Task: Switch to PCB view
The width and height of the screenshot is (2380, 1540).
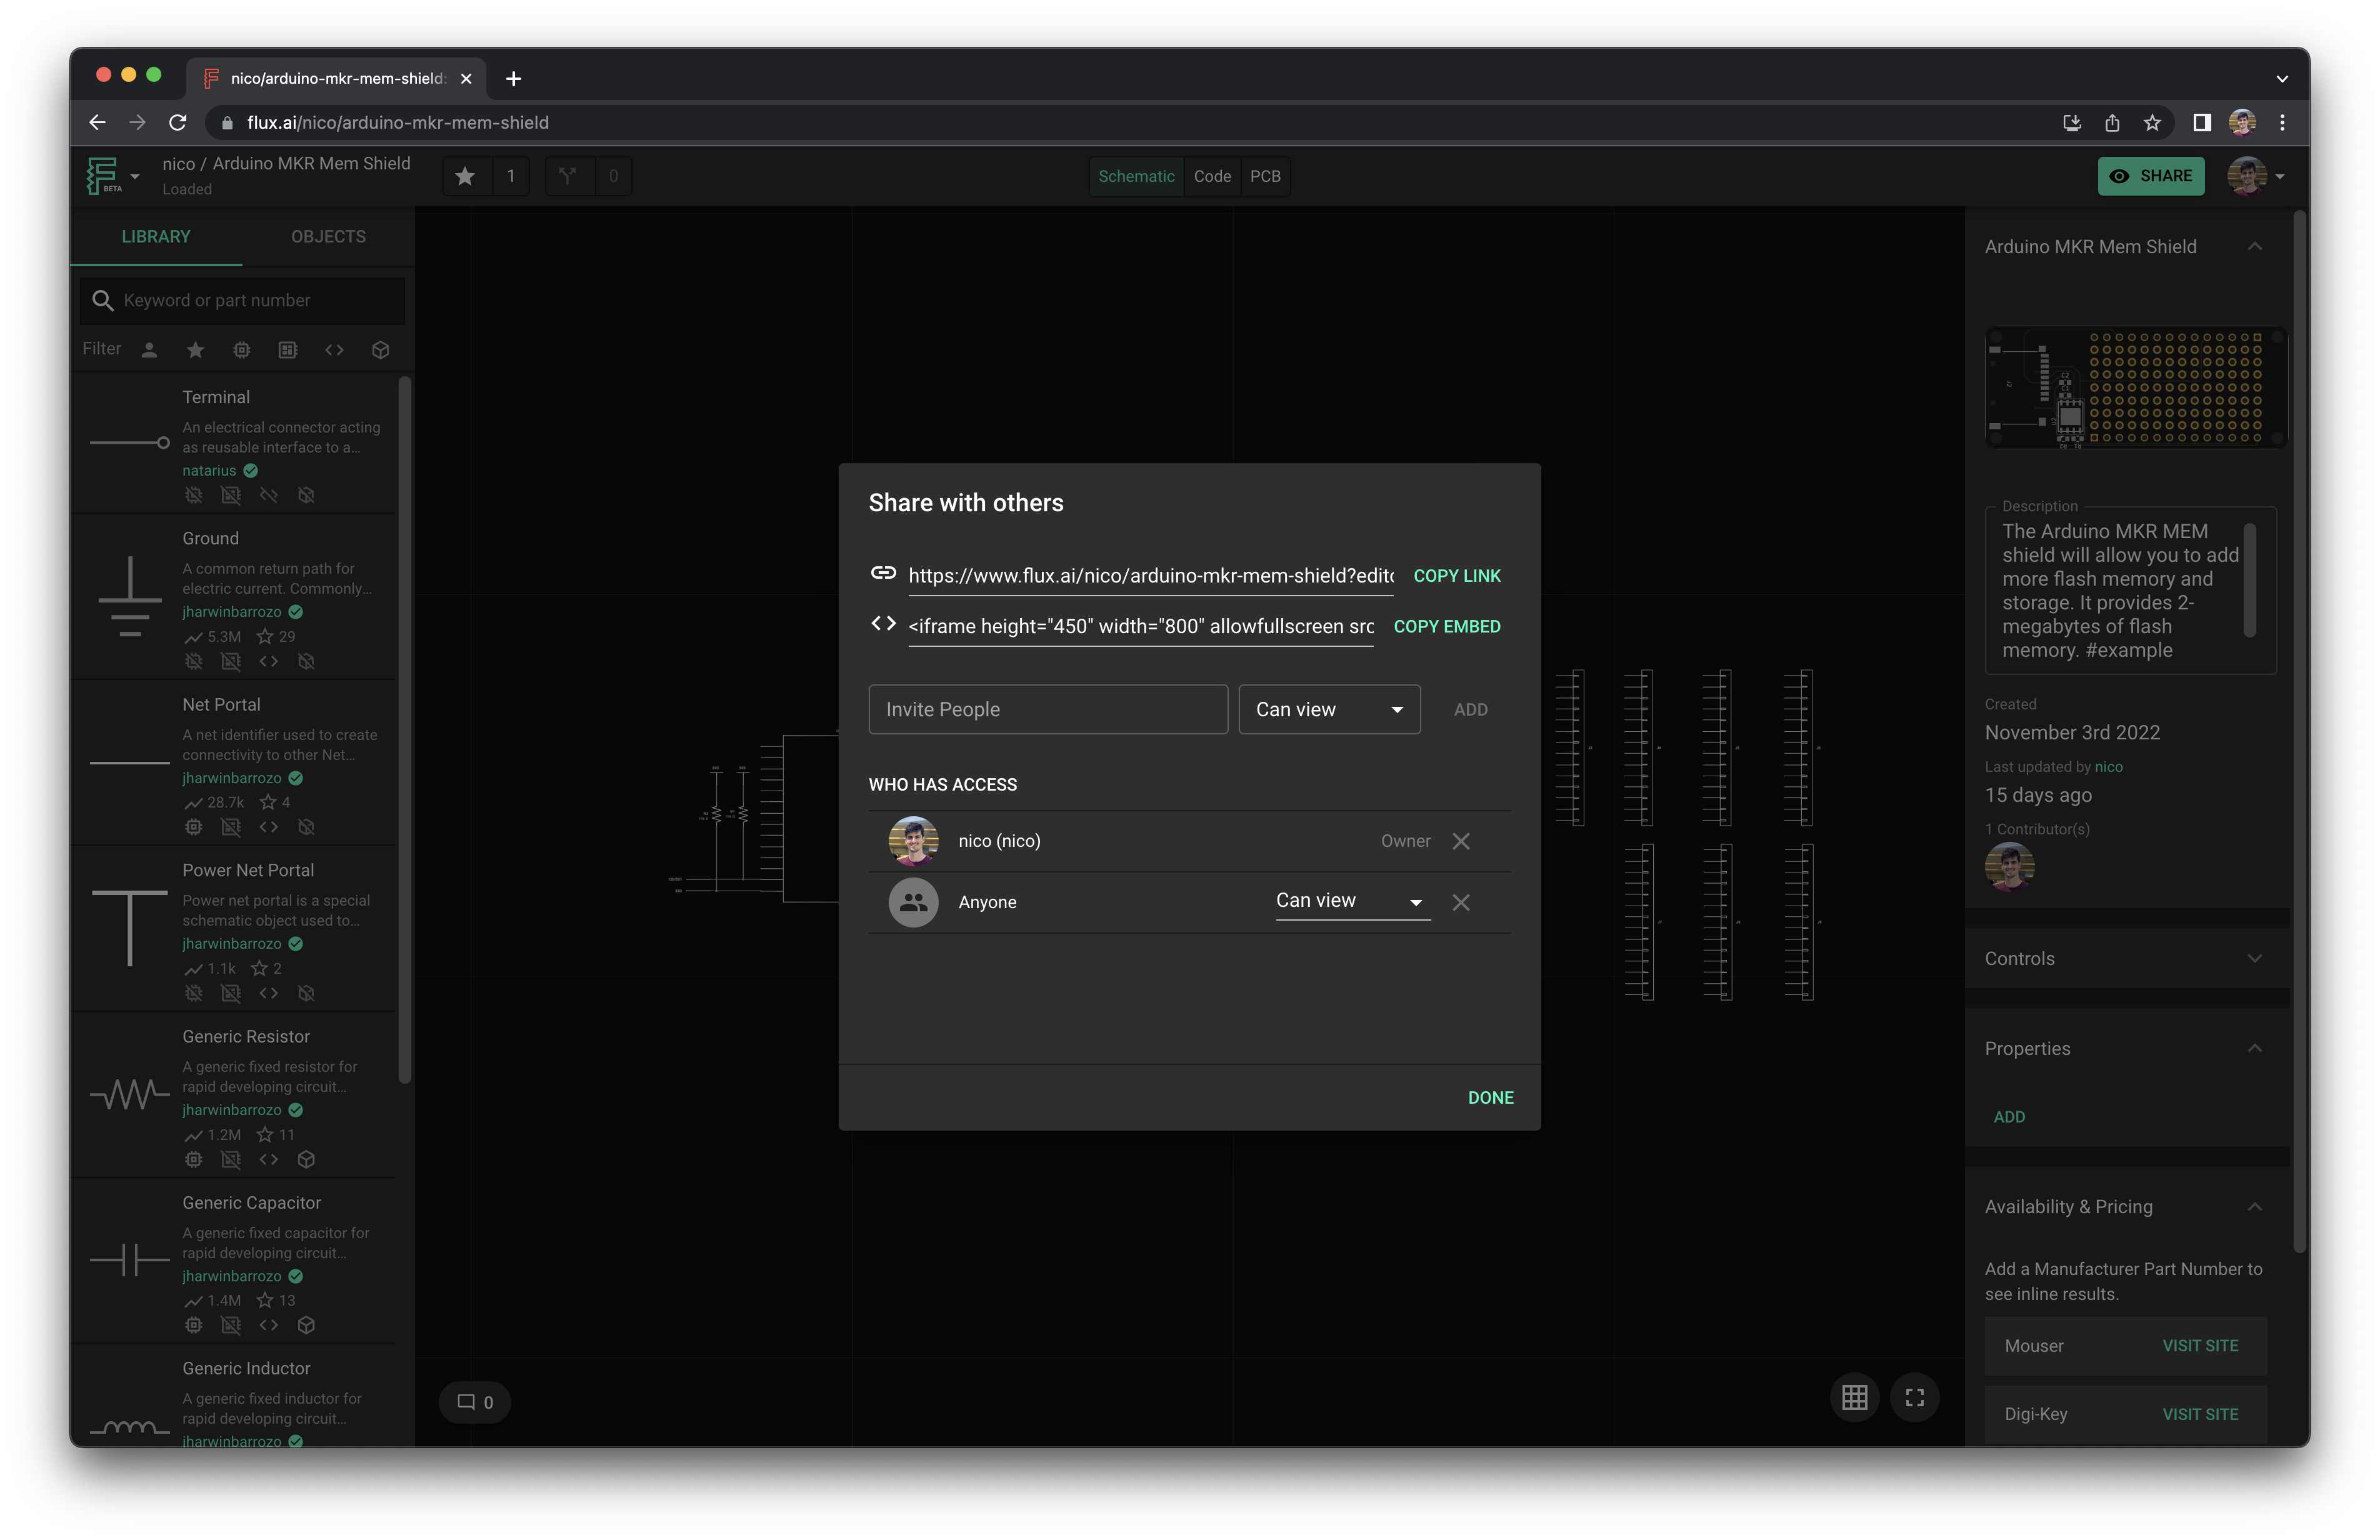Action: 1265,176
